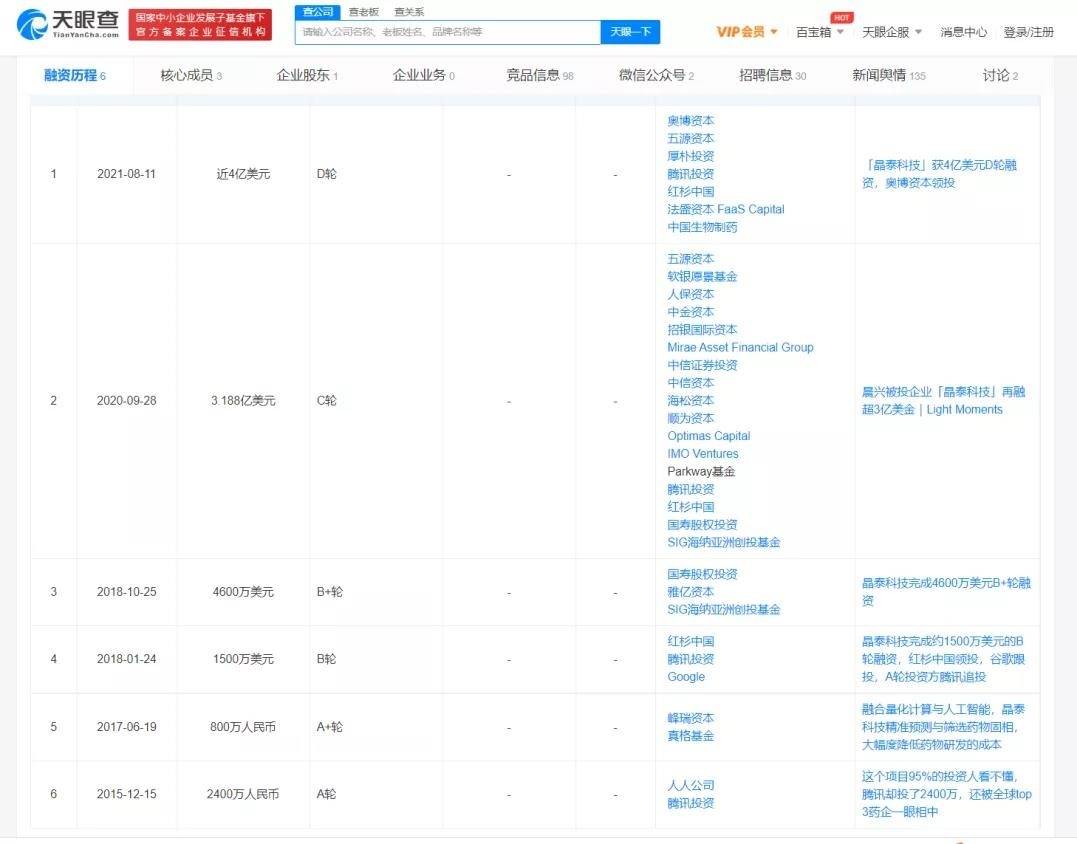Click the red 国家中小企业发展子基金 badge
This screenshot has width=1077, height=844.
(x=200, y=25)
